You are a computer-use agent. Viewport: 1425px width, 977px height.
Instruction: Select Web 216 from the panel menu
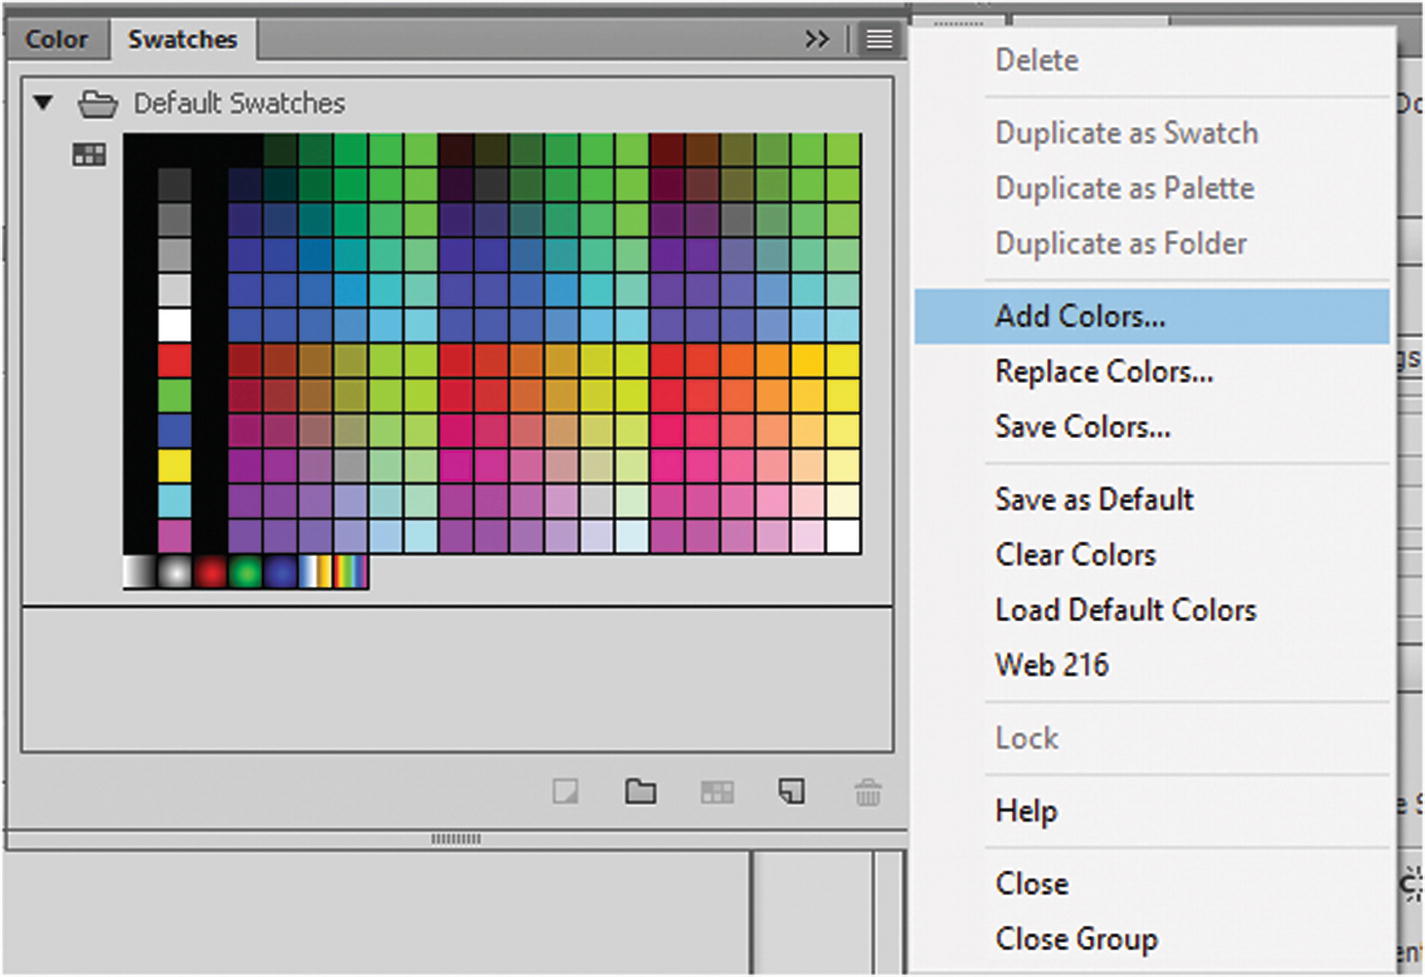[1051, 665]
